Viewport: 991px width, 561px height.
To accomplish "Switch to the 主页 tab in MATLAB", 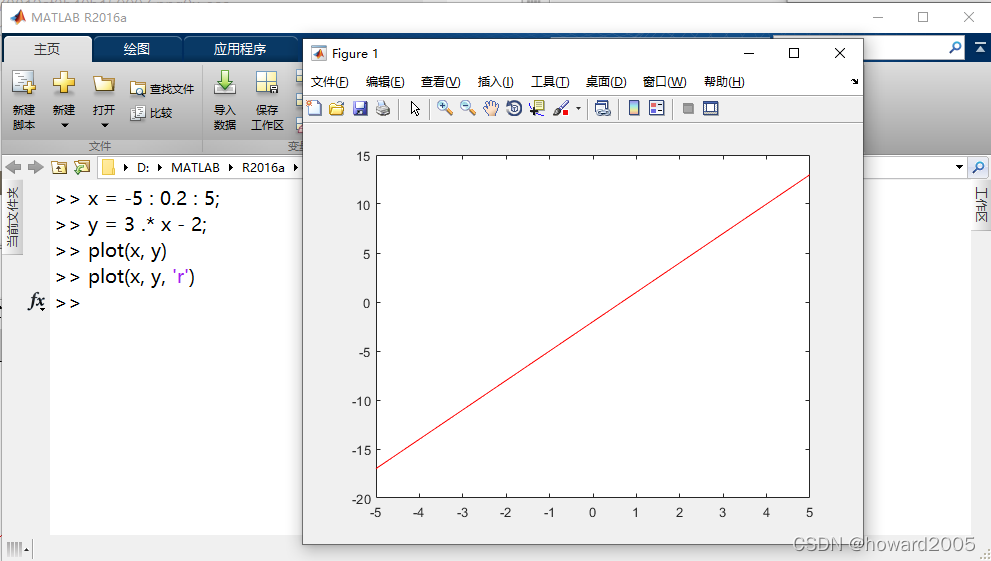I will pos(47,49).
